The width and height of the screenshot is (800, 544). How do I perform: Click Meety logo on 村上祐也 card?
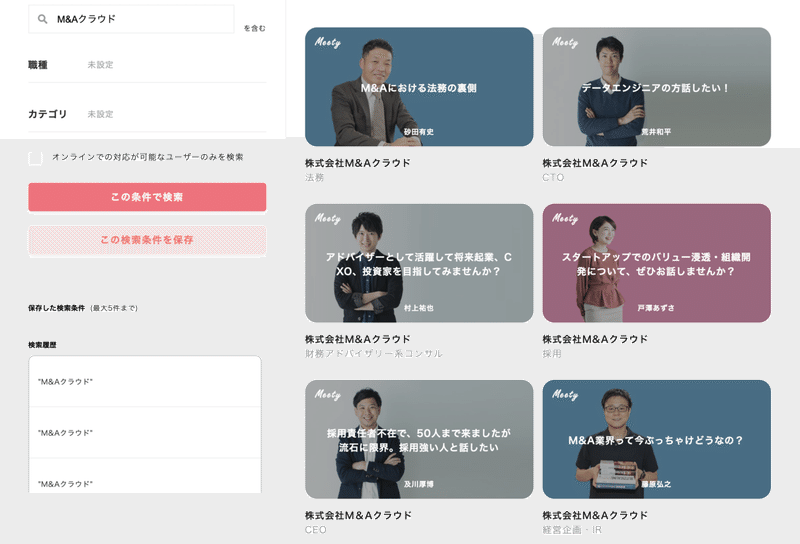coord(328,218)
